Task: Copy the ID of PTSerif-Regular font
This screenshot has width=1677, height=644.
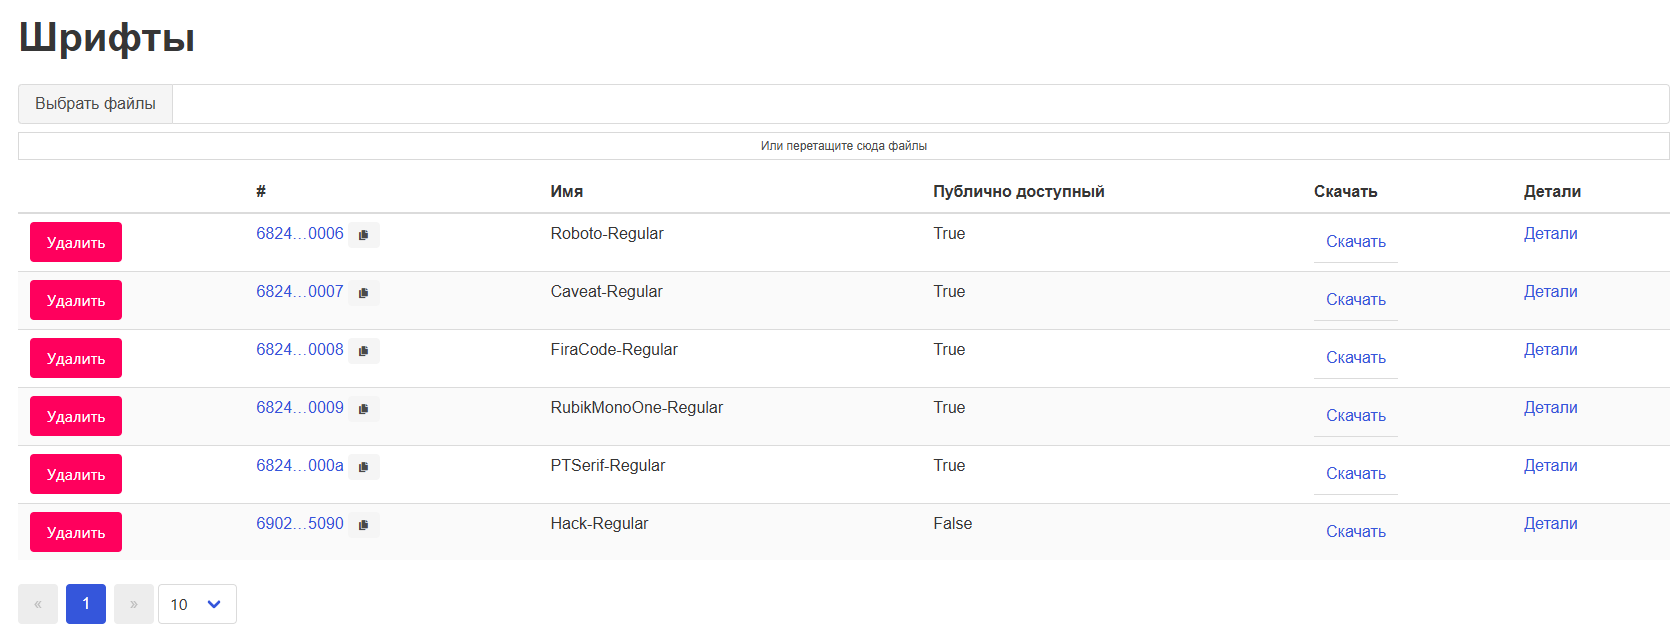Action: tap(364, 467)
